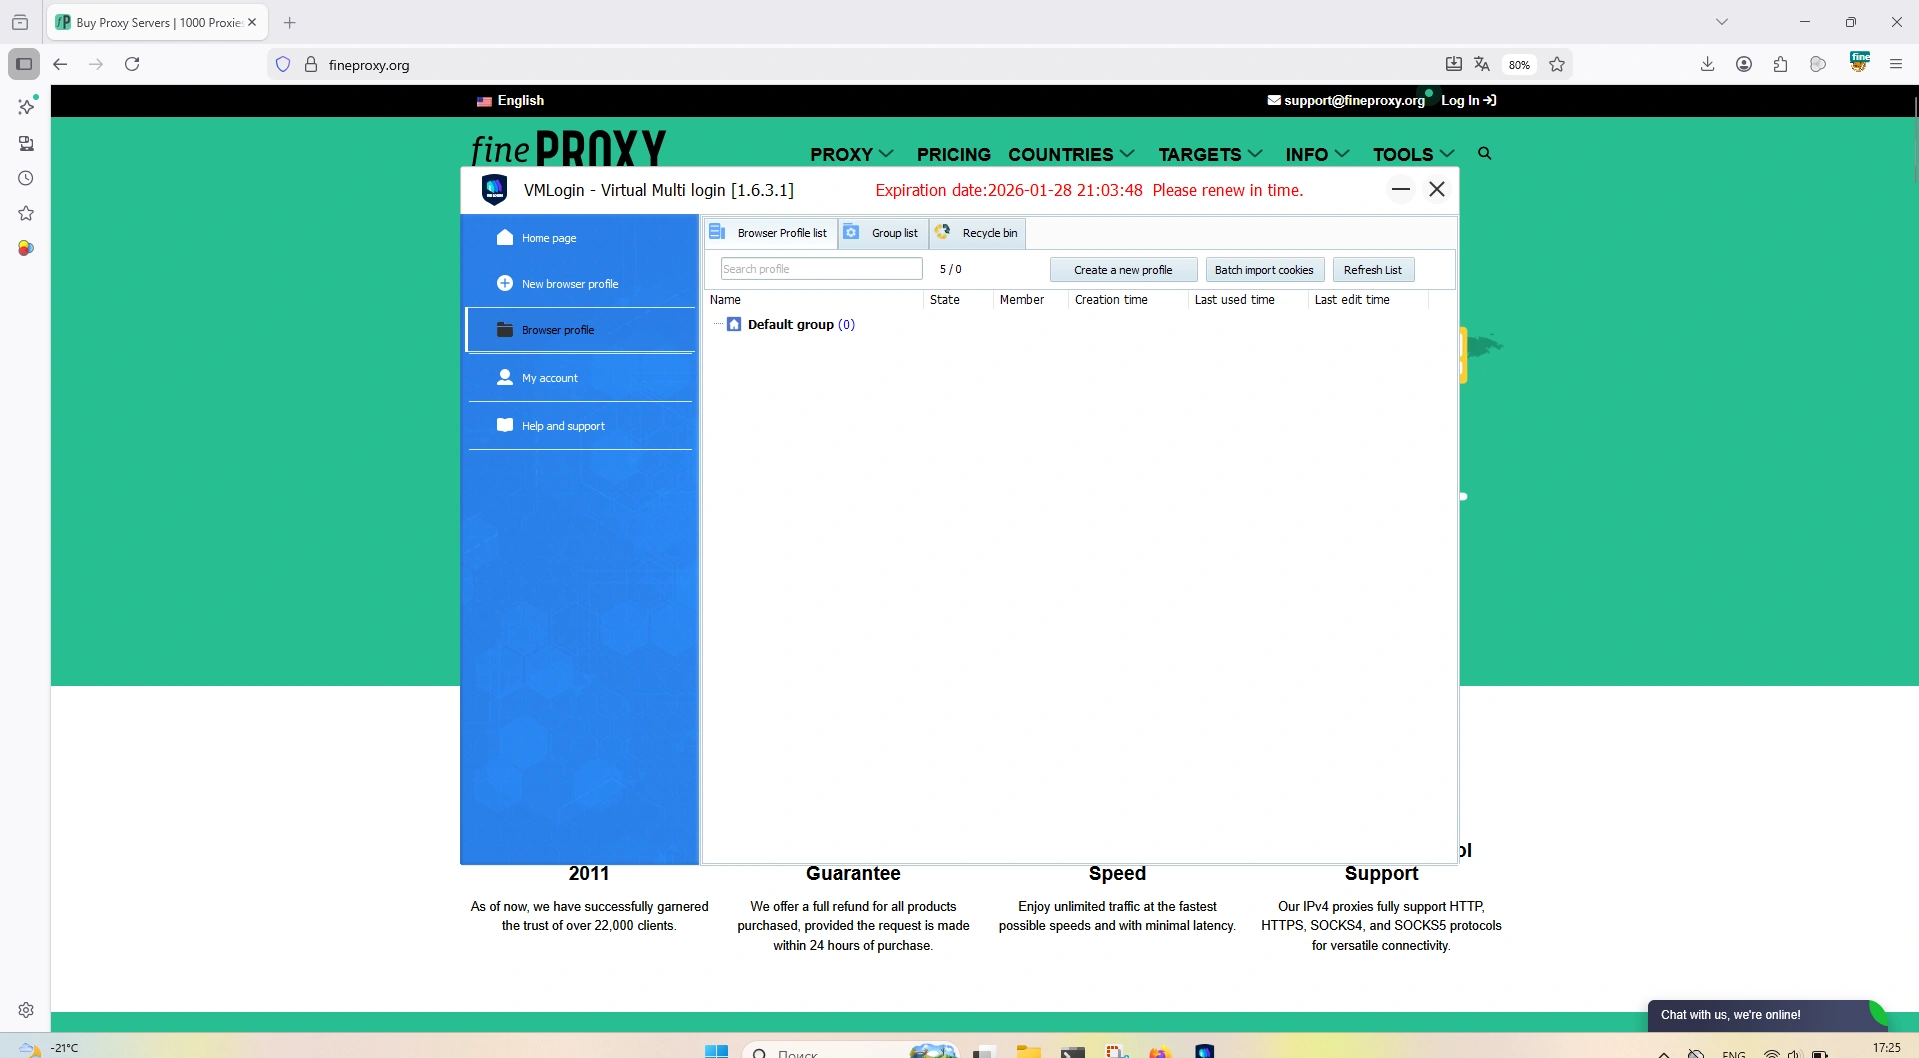Click the Log In link

(x=1468, y=100)
